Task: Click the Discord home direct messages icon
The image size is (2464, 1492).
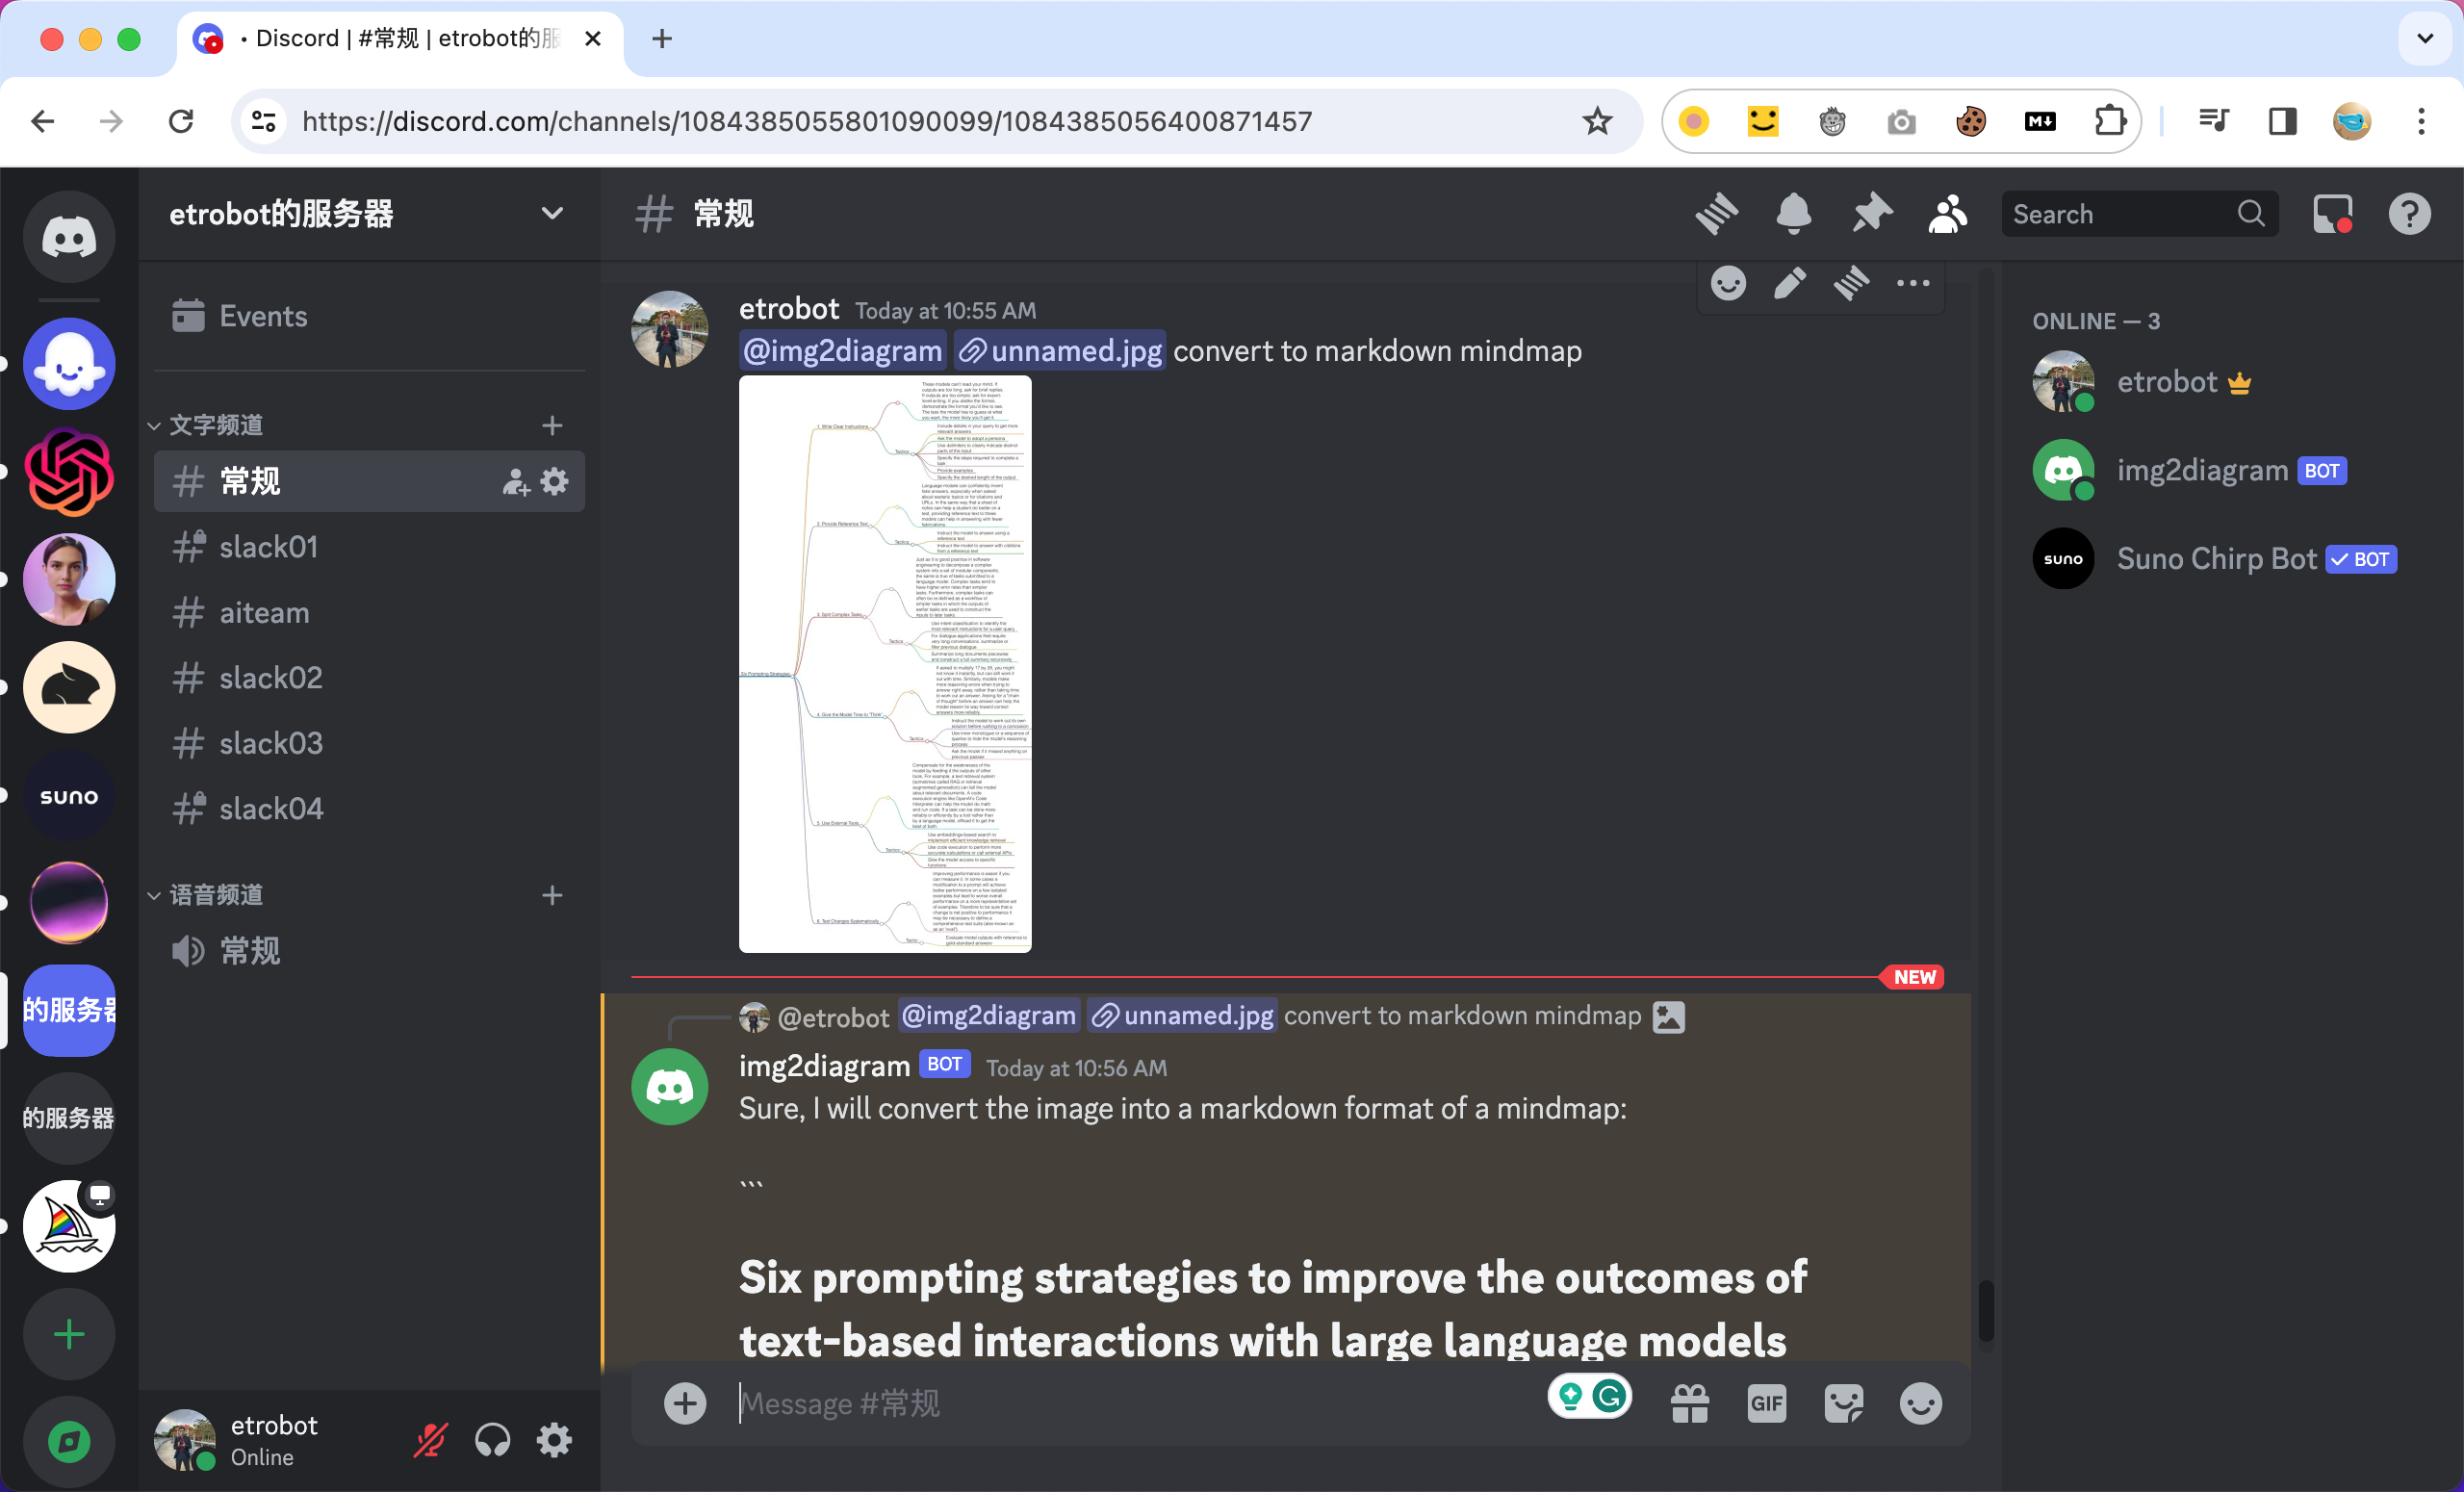Action: tap(69, 237)
